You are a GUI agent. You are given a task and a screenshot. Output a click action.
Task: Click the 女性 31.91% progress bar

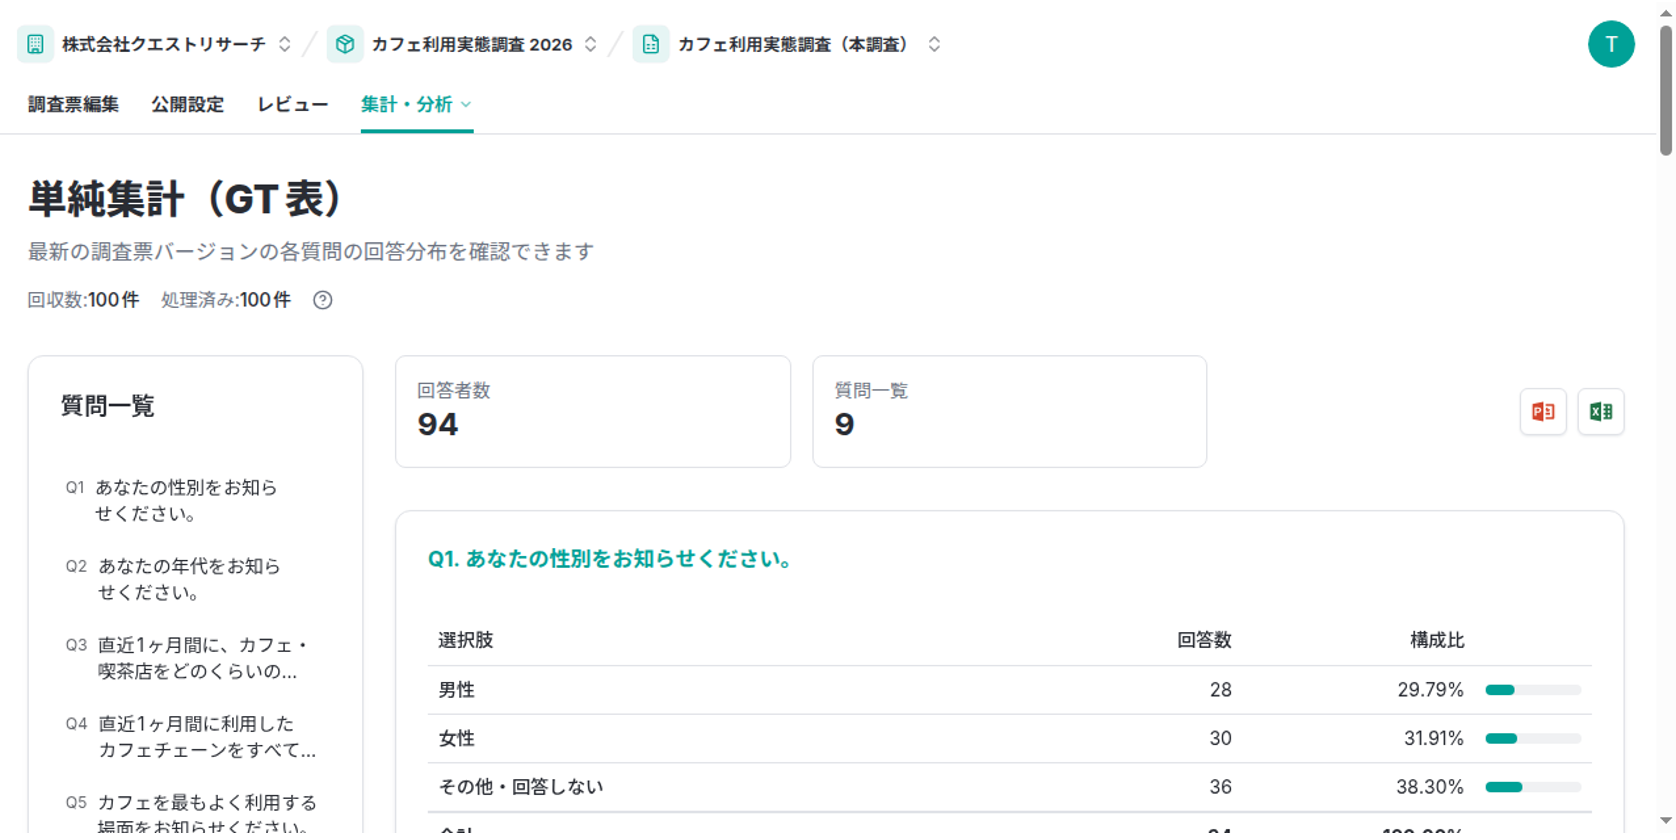(x=1533, y=739)
